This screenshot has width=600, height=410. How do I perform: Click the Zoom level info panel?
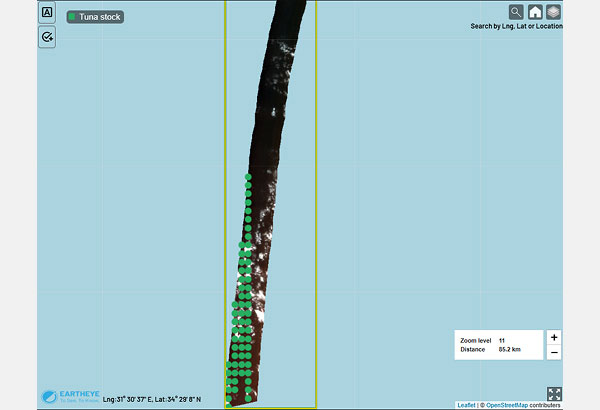[x=499, y=345]
